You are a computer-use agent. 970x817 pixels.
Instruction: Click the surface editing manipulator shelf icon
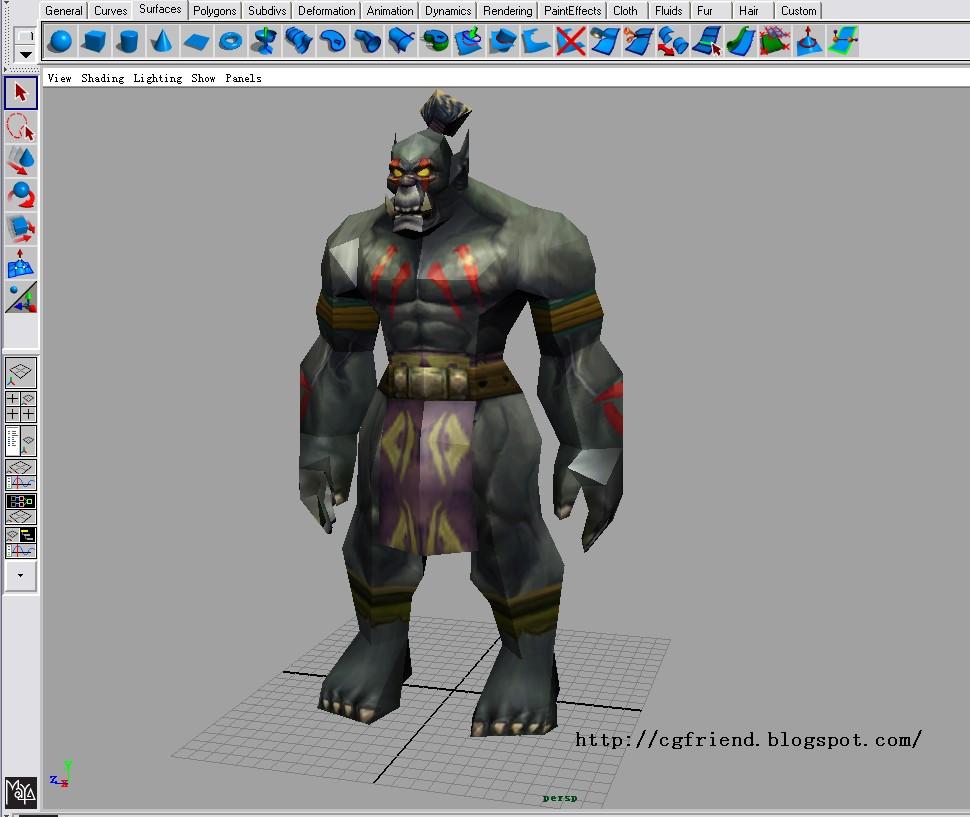point(809,41)
